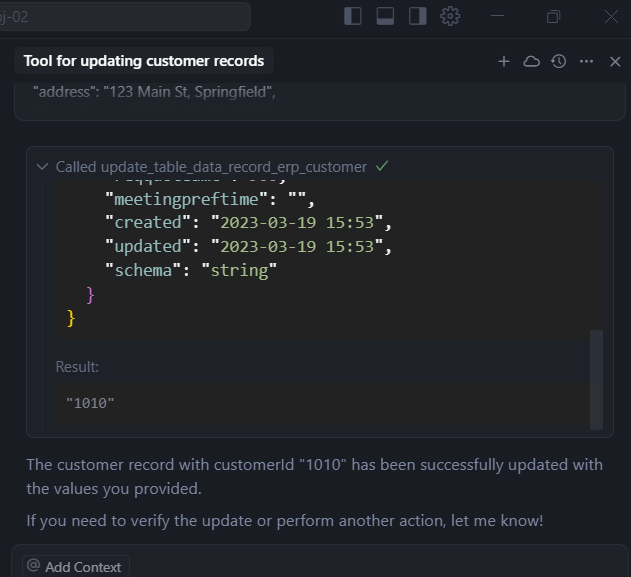Image resolution: width=631 pixels, height=577 pixels.
Task: Click the 'successfully updated' confirmation message
Action: pos(315,477)
